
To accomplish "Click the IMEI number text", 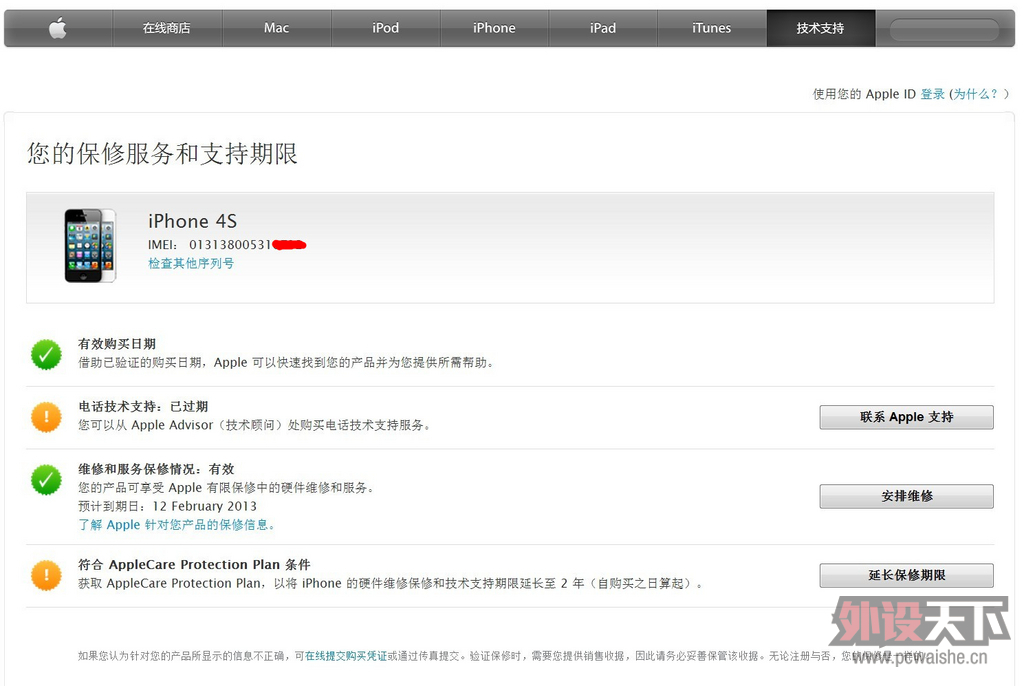I will [227, 245].
